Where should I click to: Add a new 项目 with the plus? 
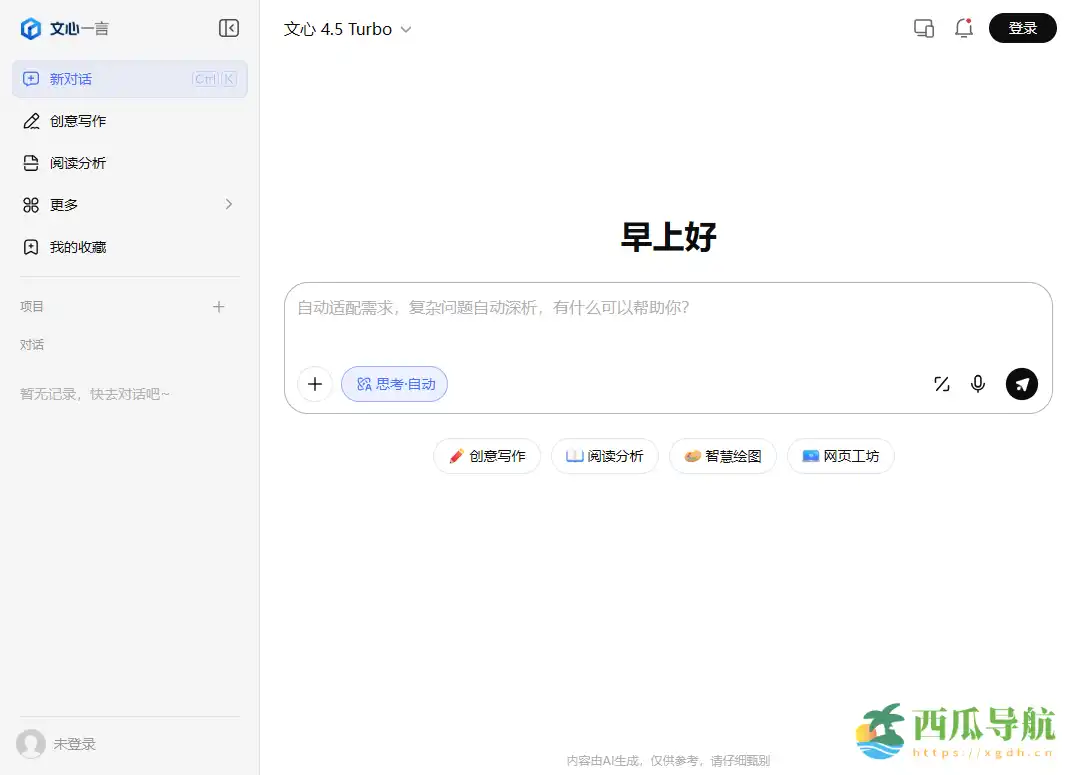[x=218, y=307]
